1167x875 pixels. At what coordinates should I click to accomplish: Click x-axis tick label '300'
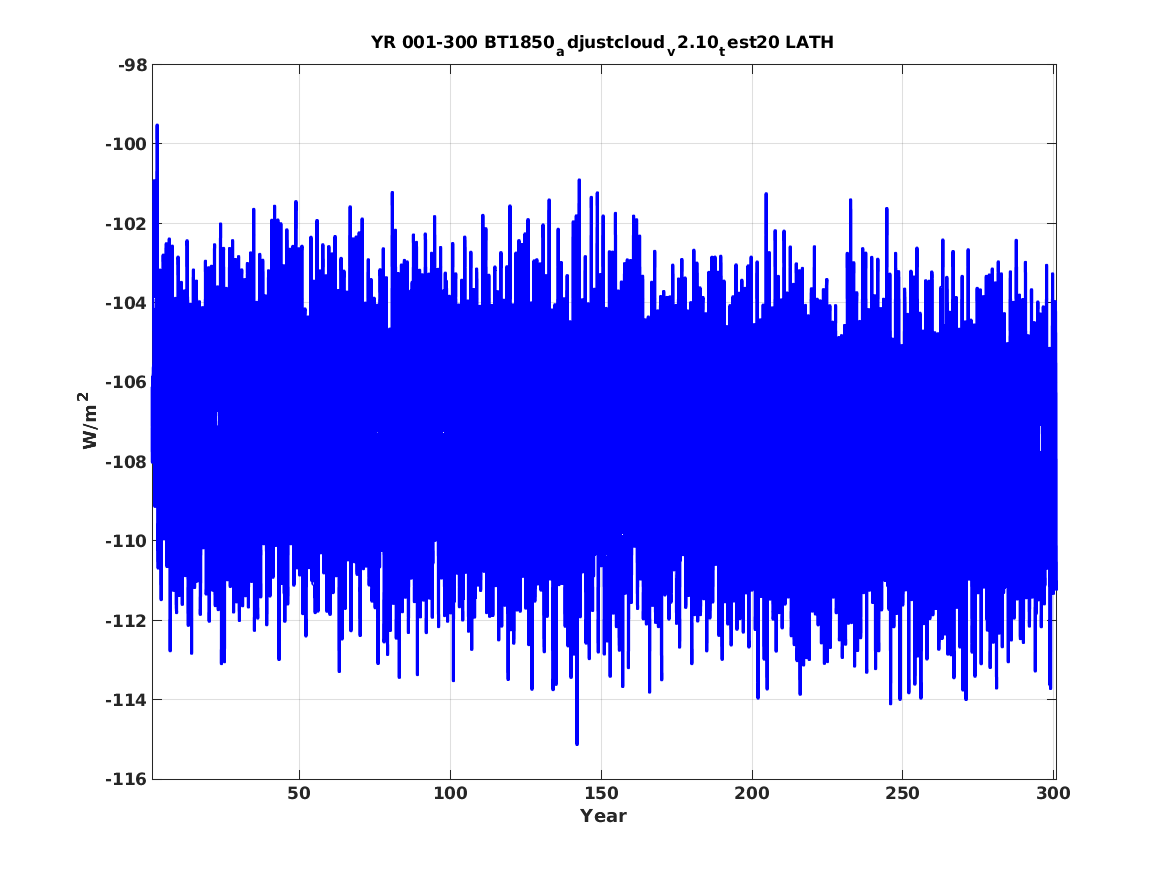(1053, 793)
